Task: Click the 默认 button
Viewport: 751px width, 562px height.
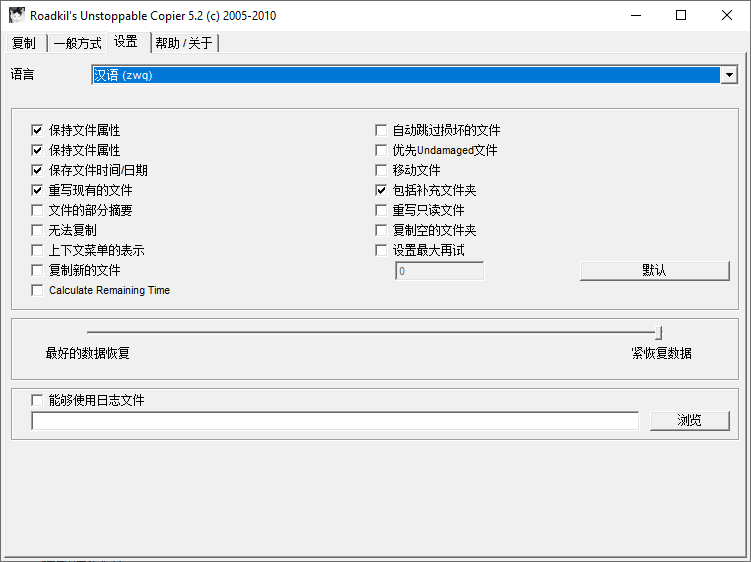Action: [x=655, y=271]
